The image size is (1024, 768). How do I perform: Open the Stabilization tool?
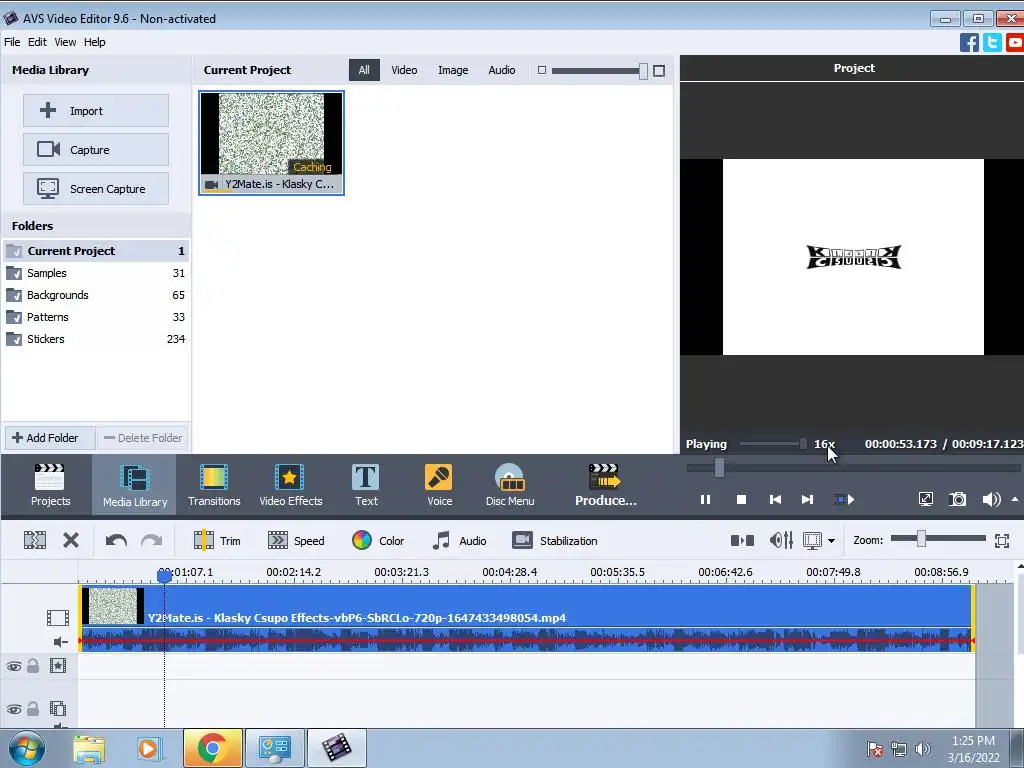click(555, 541)
